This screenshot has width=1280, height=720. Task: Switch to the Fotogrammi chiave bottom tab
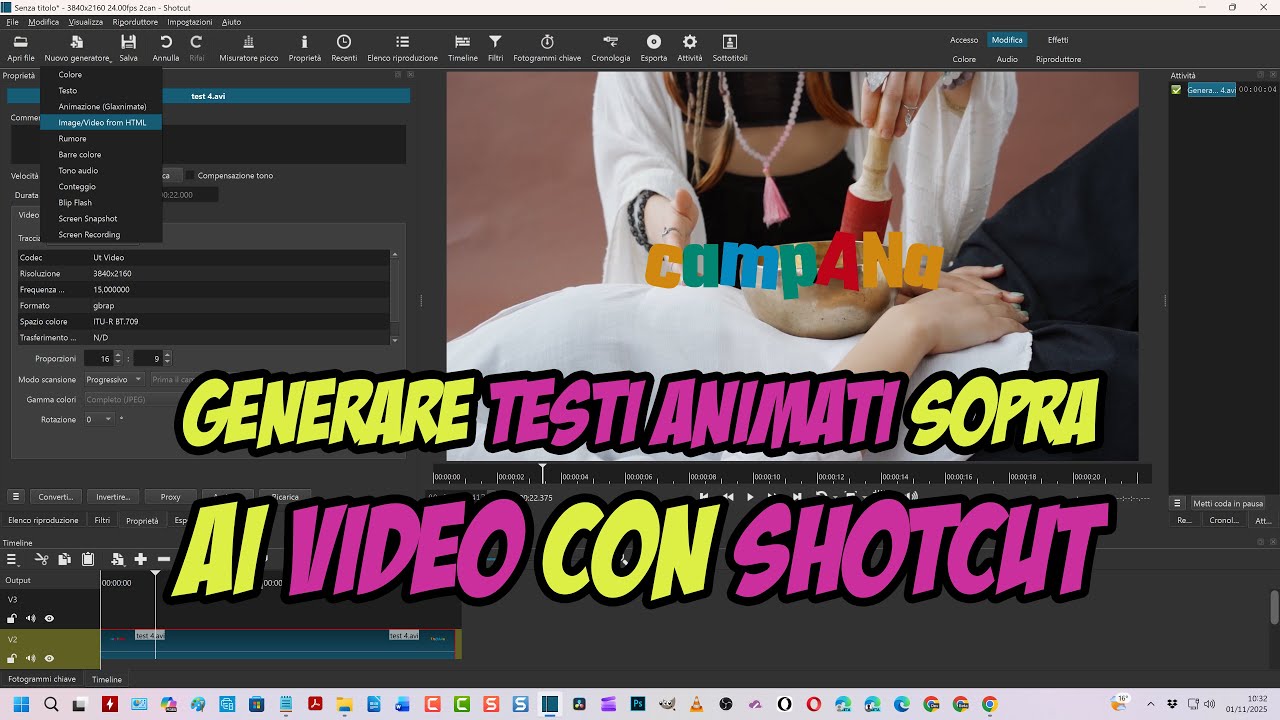pos(42,679)
